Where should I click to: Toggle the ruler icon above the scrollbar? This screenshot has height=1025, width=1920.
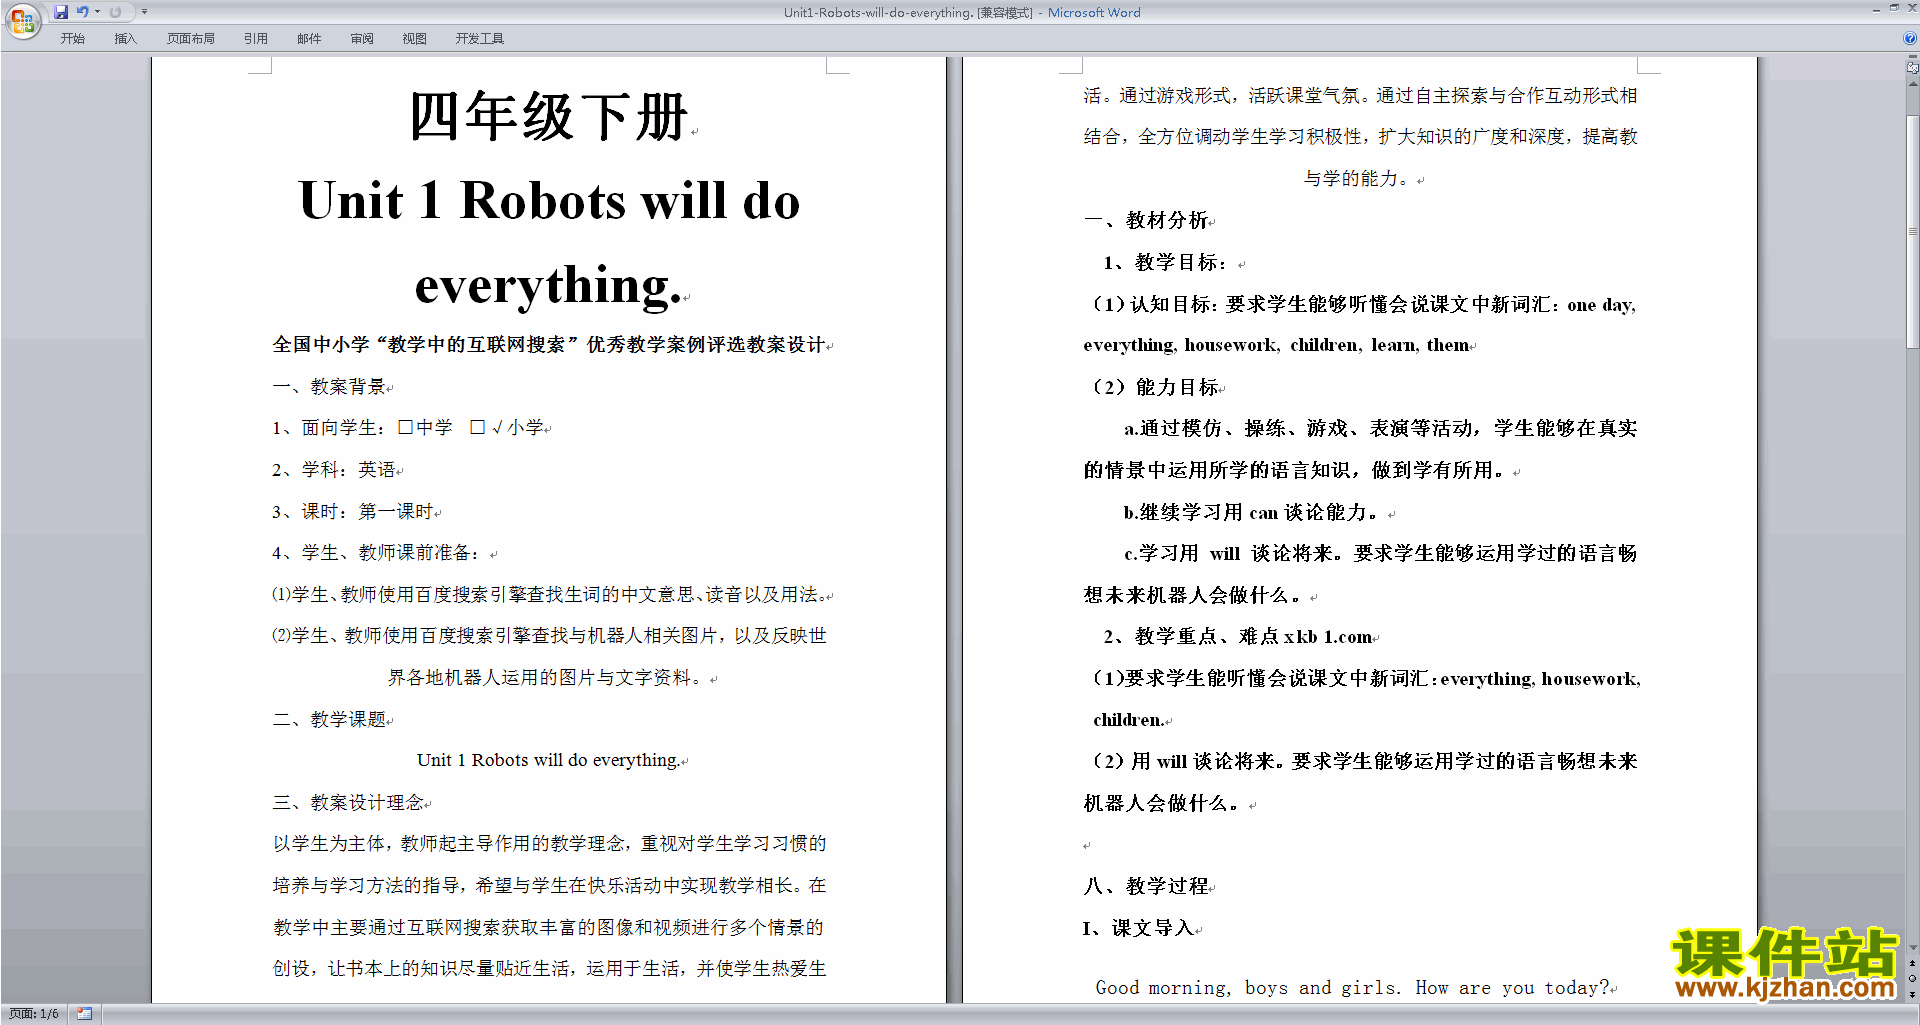pyautogui.click(x=1912, y=68)
